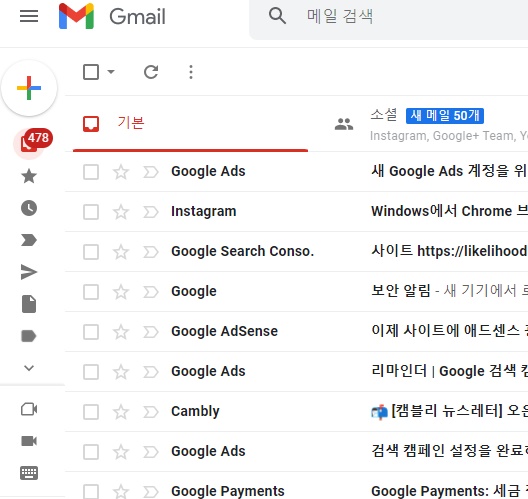This screenshot has width=528, height=499.
Task: Open the 새 Google Ads 계정 mail subject
Action: click(449, 171)
